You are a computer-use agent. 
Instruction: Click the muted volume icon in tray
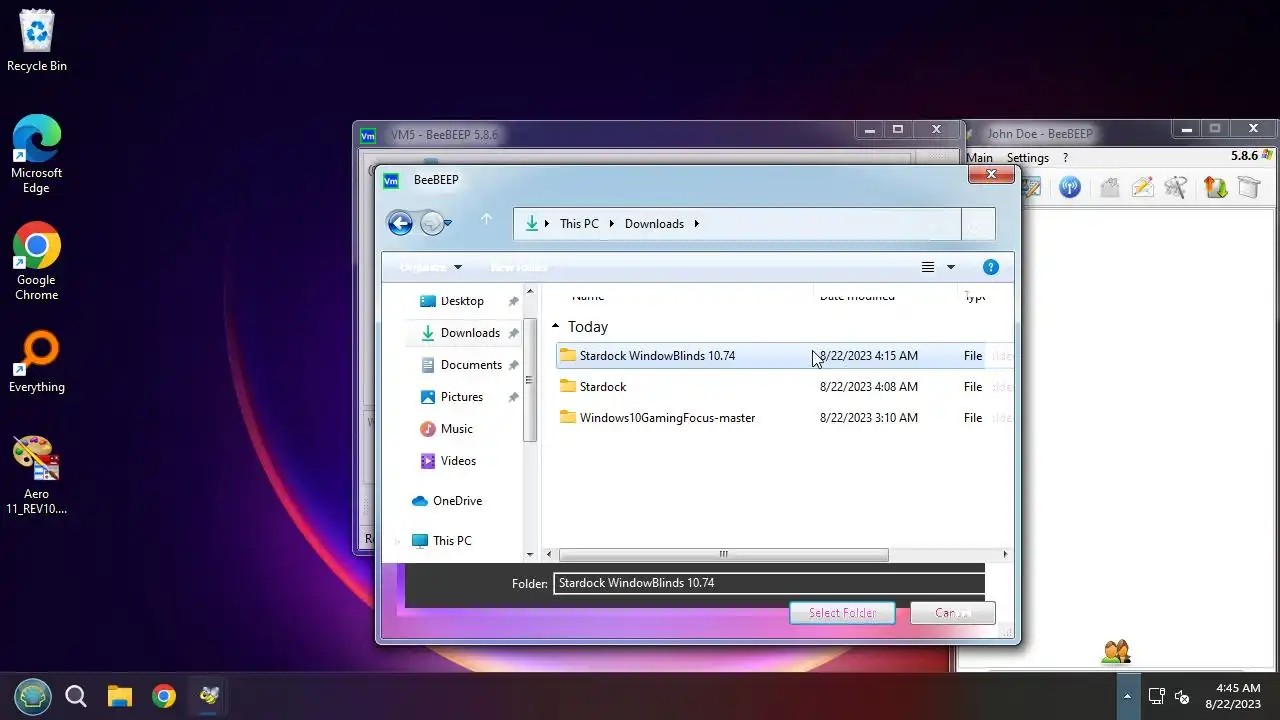(x=1182, y=696)
